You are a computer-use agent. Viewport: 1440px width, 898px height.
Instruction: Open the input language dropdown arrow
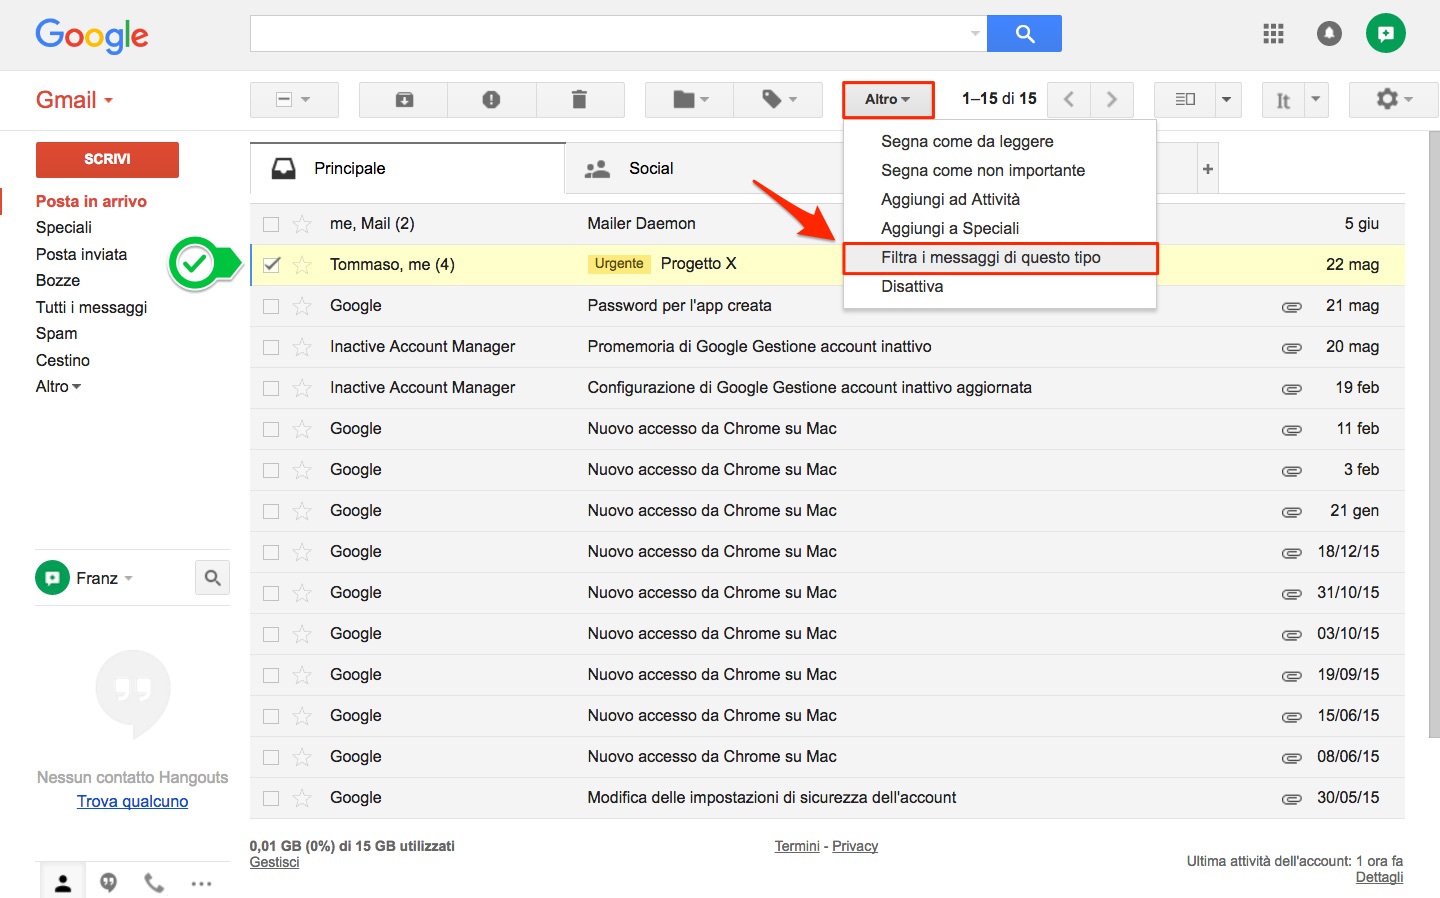1316,99
